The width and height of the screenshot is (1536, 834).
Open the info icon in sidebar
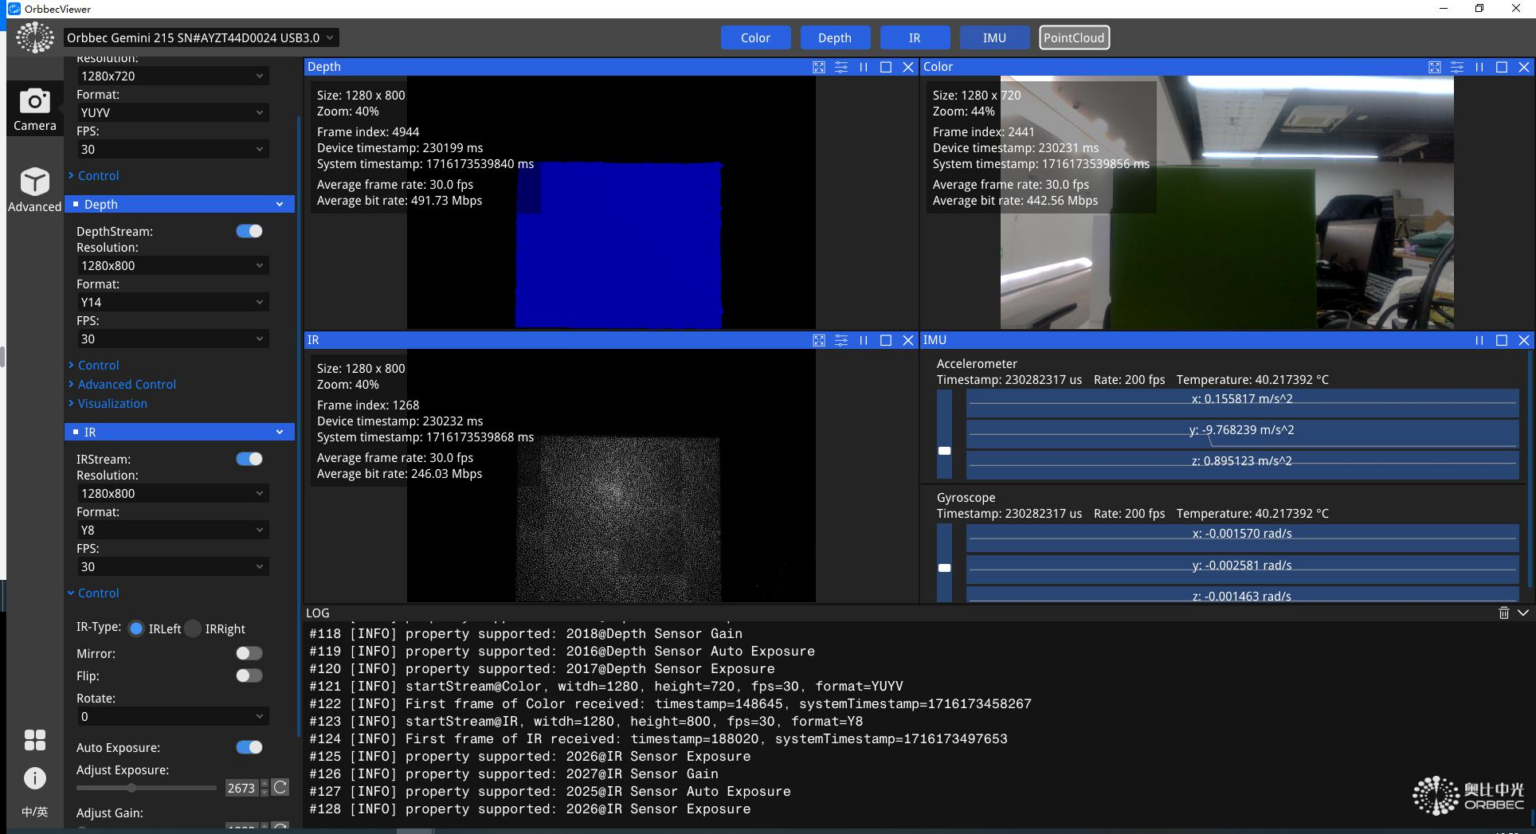tap(35, 778)
